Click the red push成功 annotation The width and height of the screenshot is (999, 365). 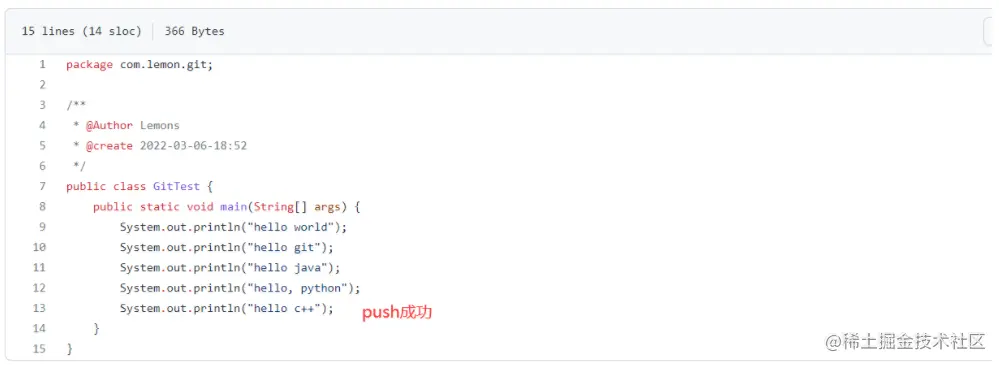397,313
